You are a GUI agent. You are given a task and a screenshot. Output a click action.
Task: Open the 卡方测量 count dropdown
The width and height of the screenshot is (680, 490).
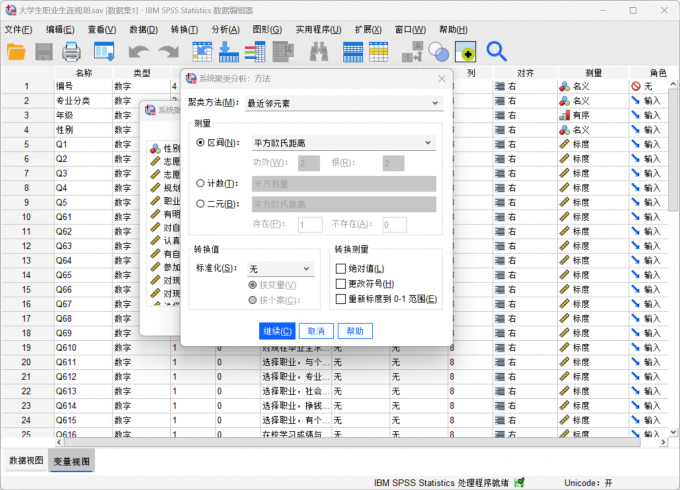click(344, 184)
